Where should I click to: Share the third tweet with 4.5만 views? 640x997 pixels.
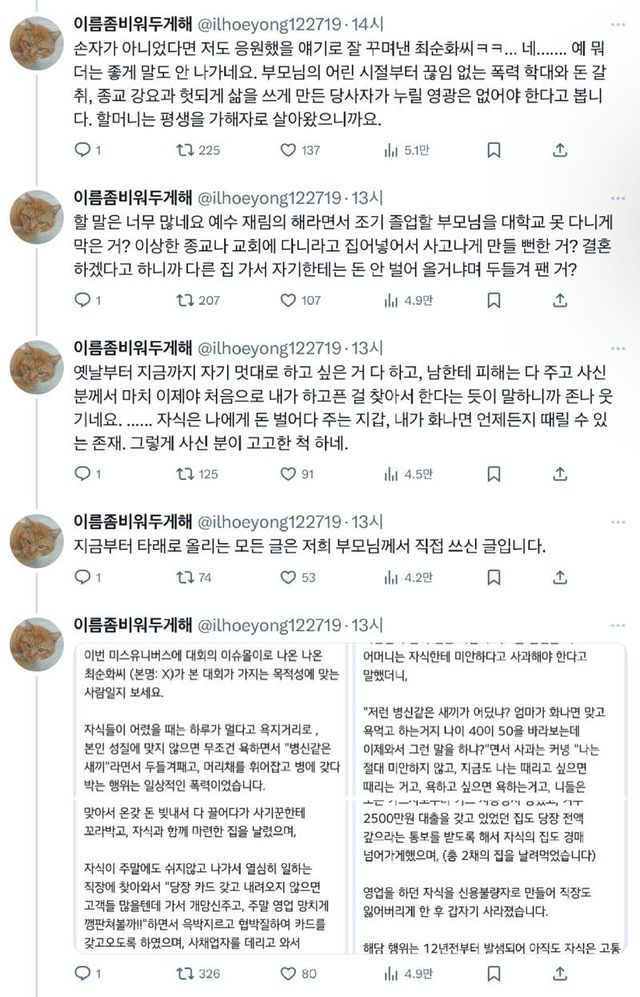coord(560,474)
